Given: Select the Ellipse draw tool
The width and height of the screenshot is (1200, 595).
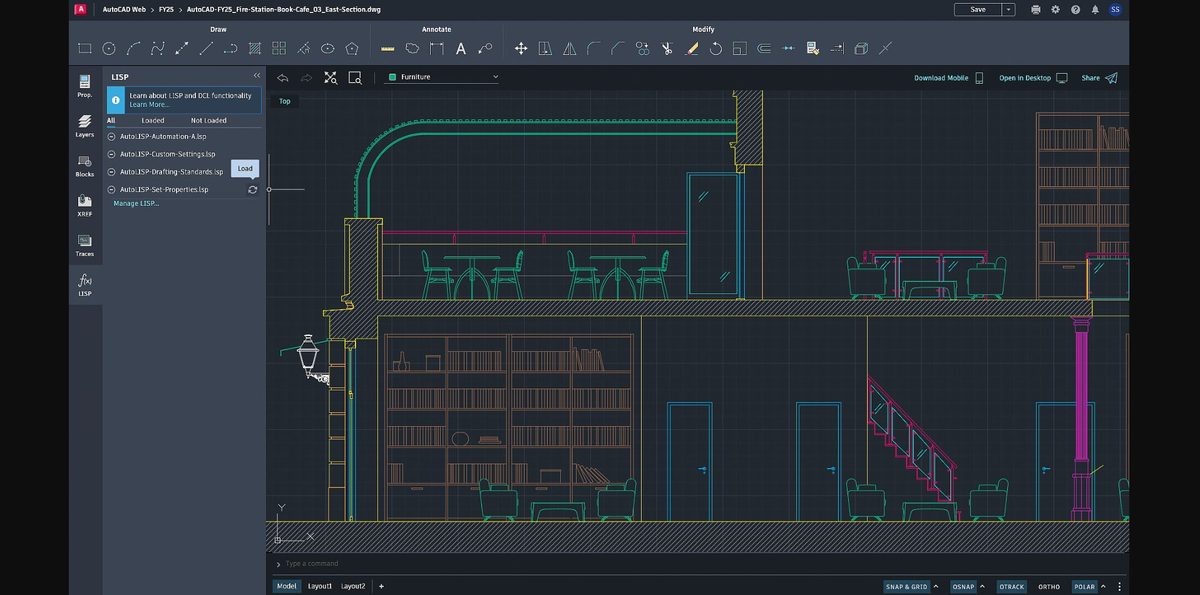Looking at the screenshot, I should pos(328,48).
